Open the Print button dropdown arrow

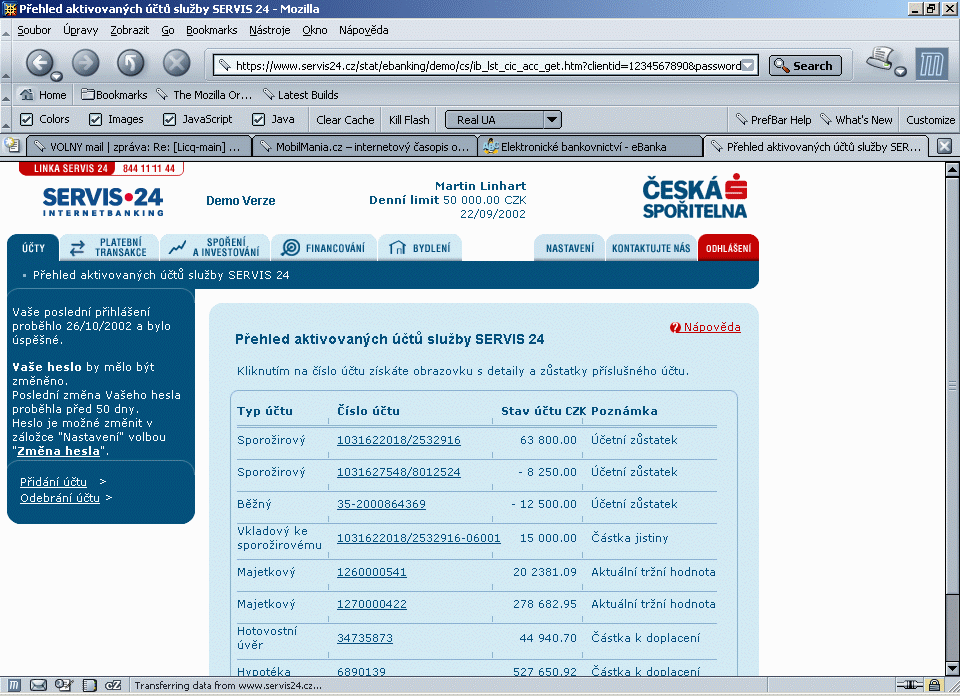[x=900, y=72]
